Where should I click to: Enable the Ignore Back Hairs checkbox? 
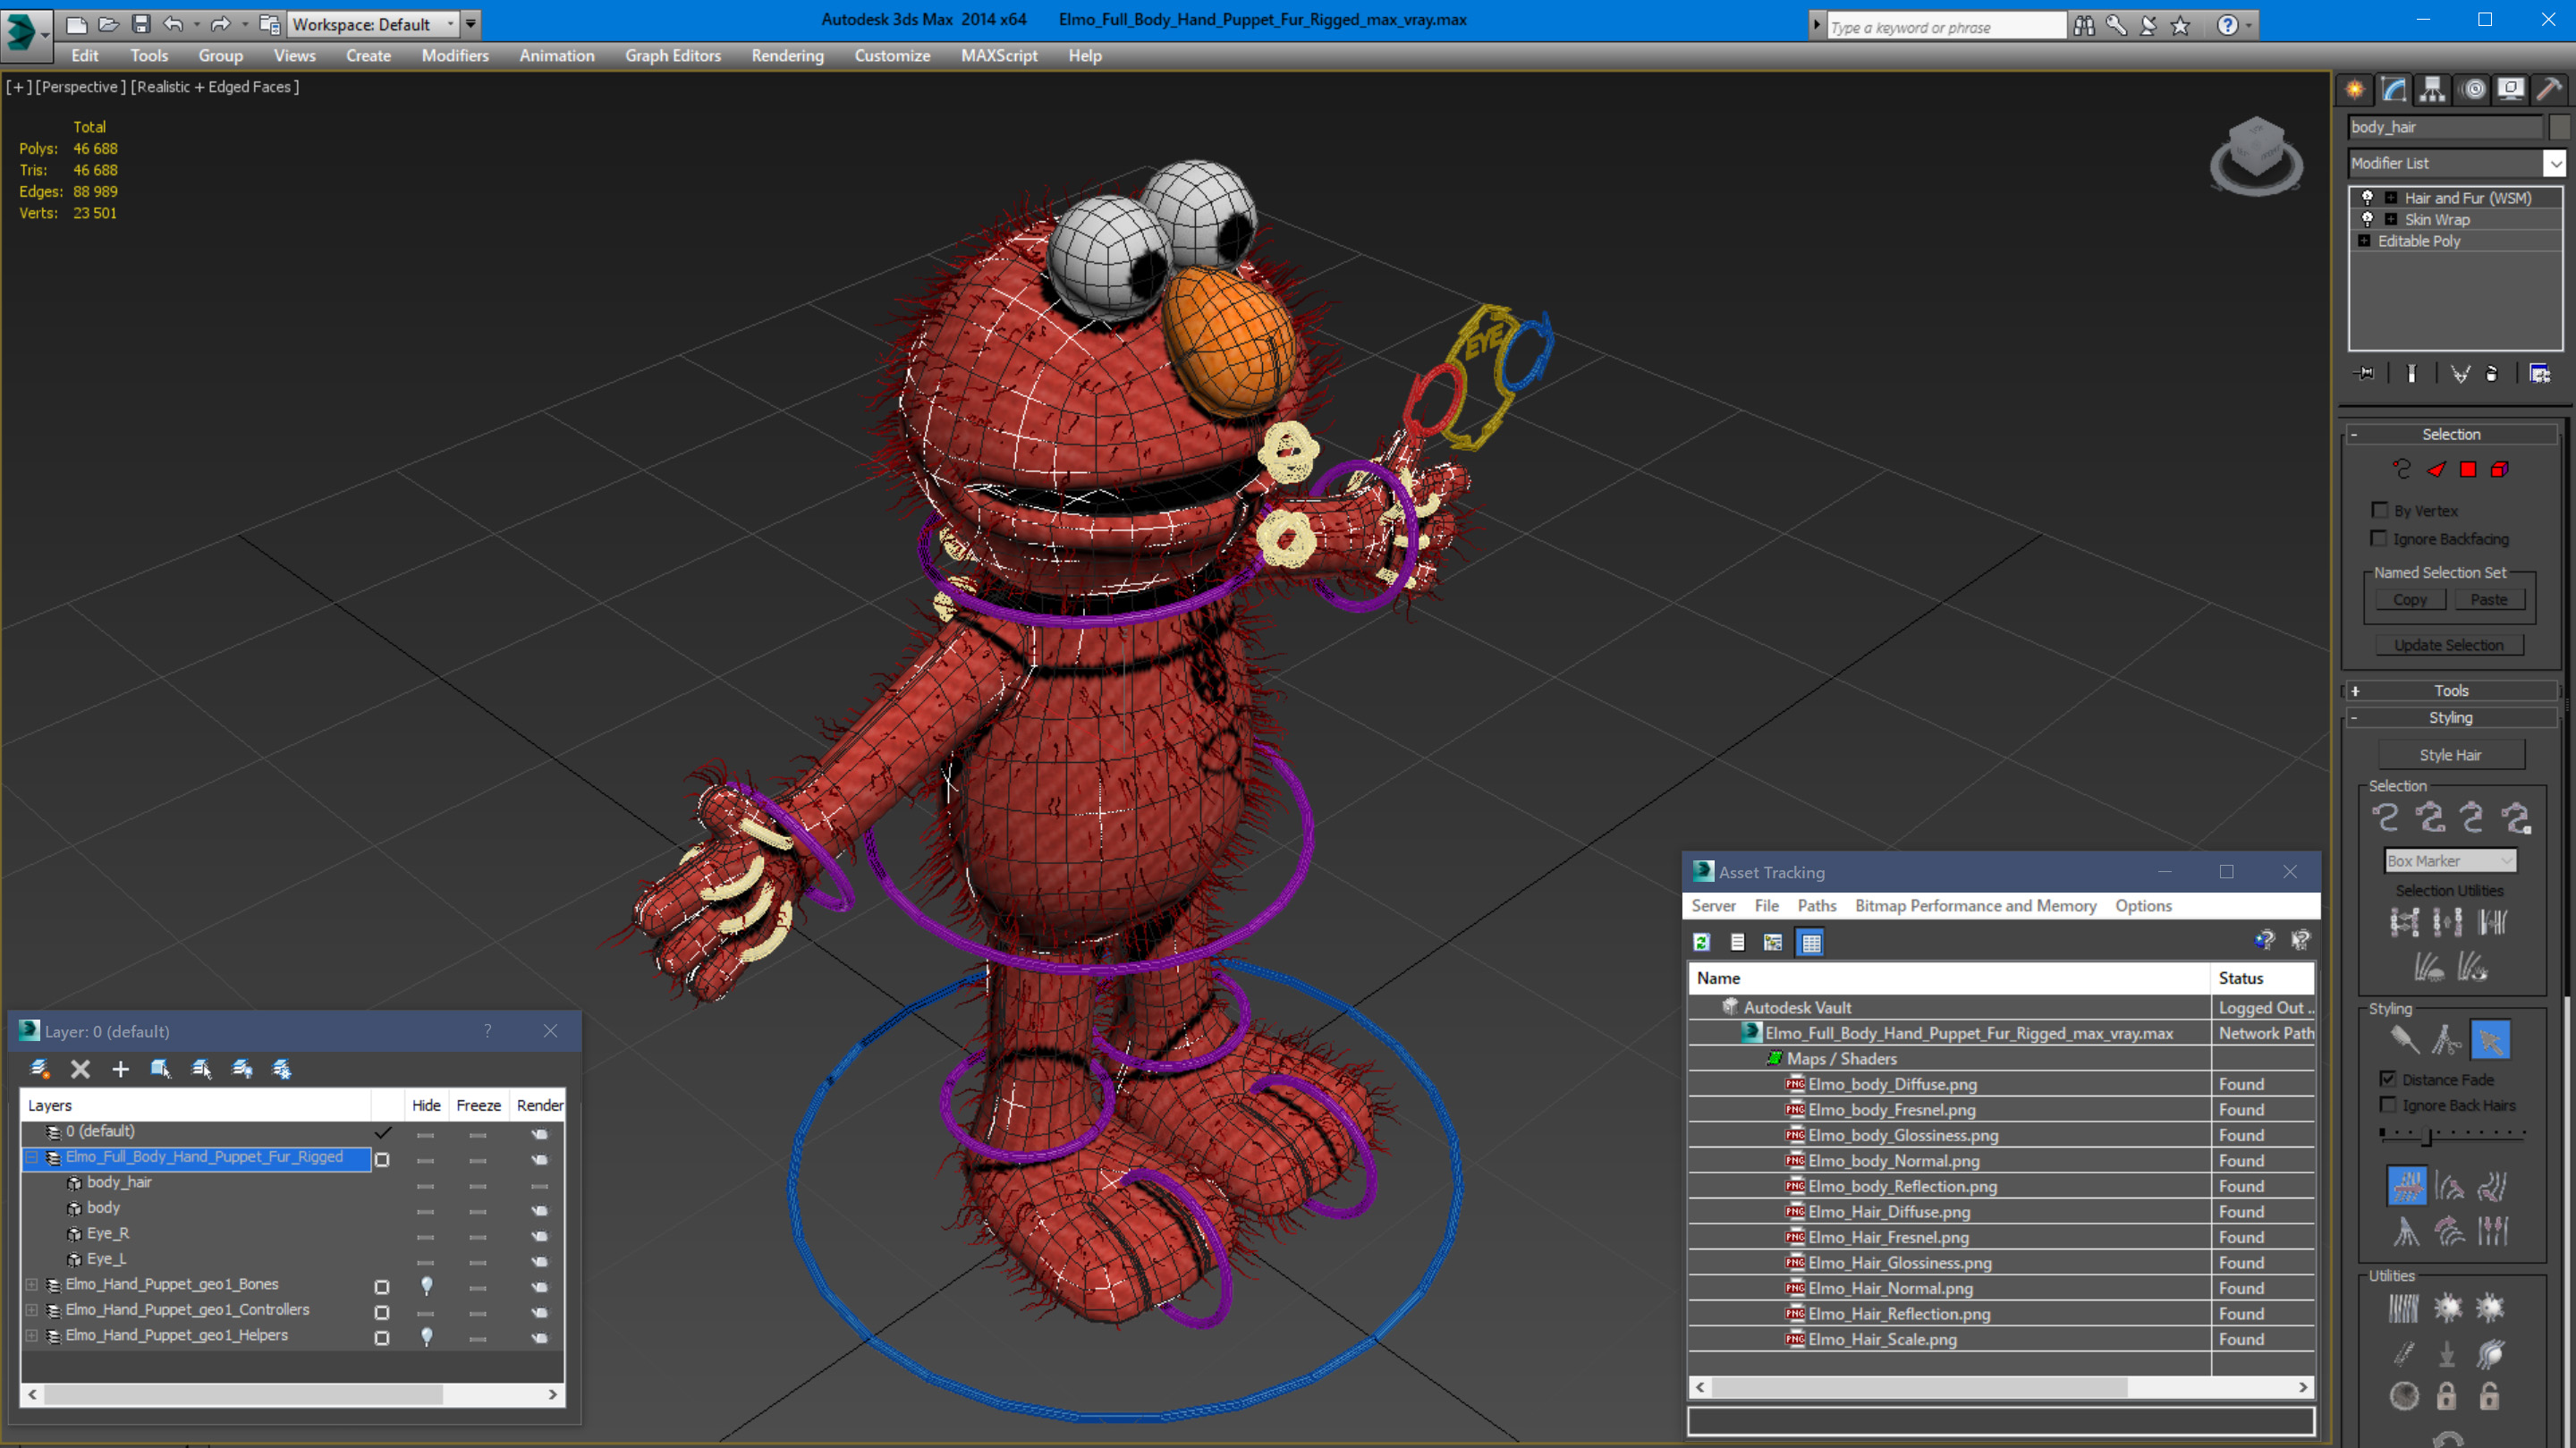click(2388, 1105)
